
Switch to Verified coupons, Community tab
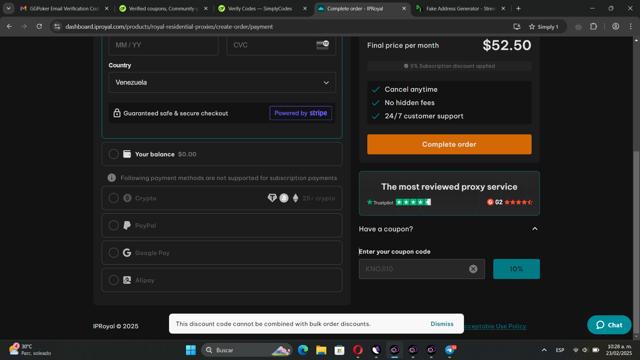pos(158,8)
